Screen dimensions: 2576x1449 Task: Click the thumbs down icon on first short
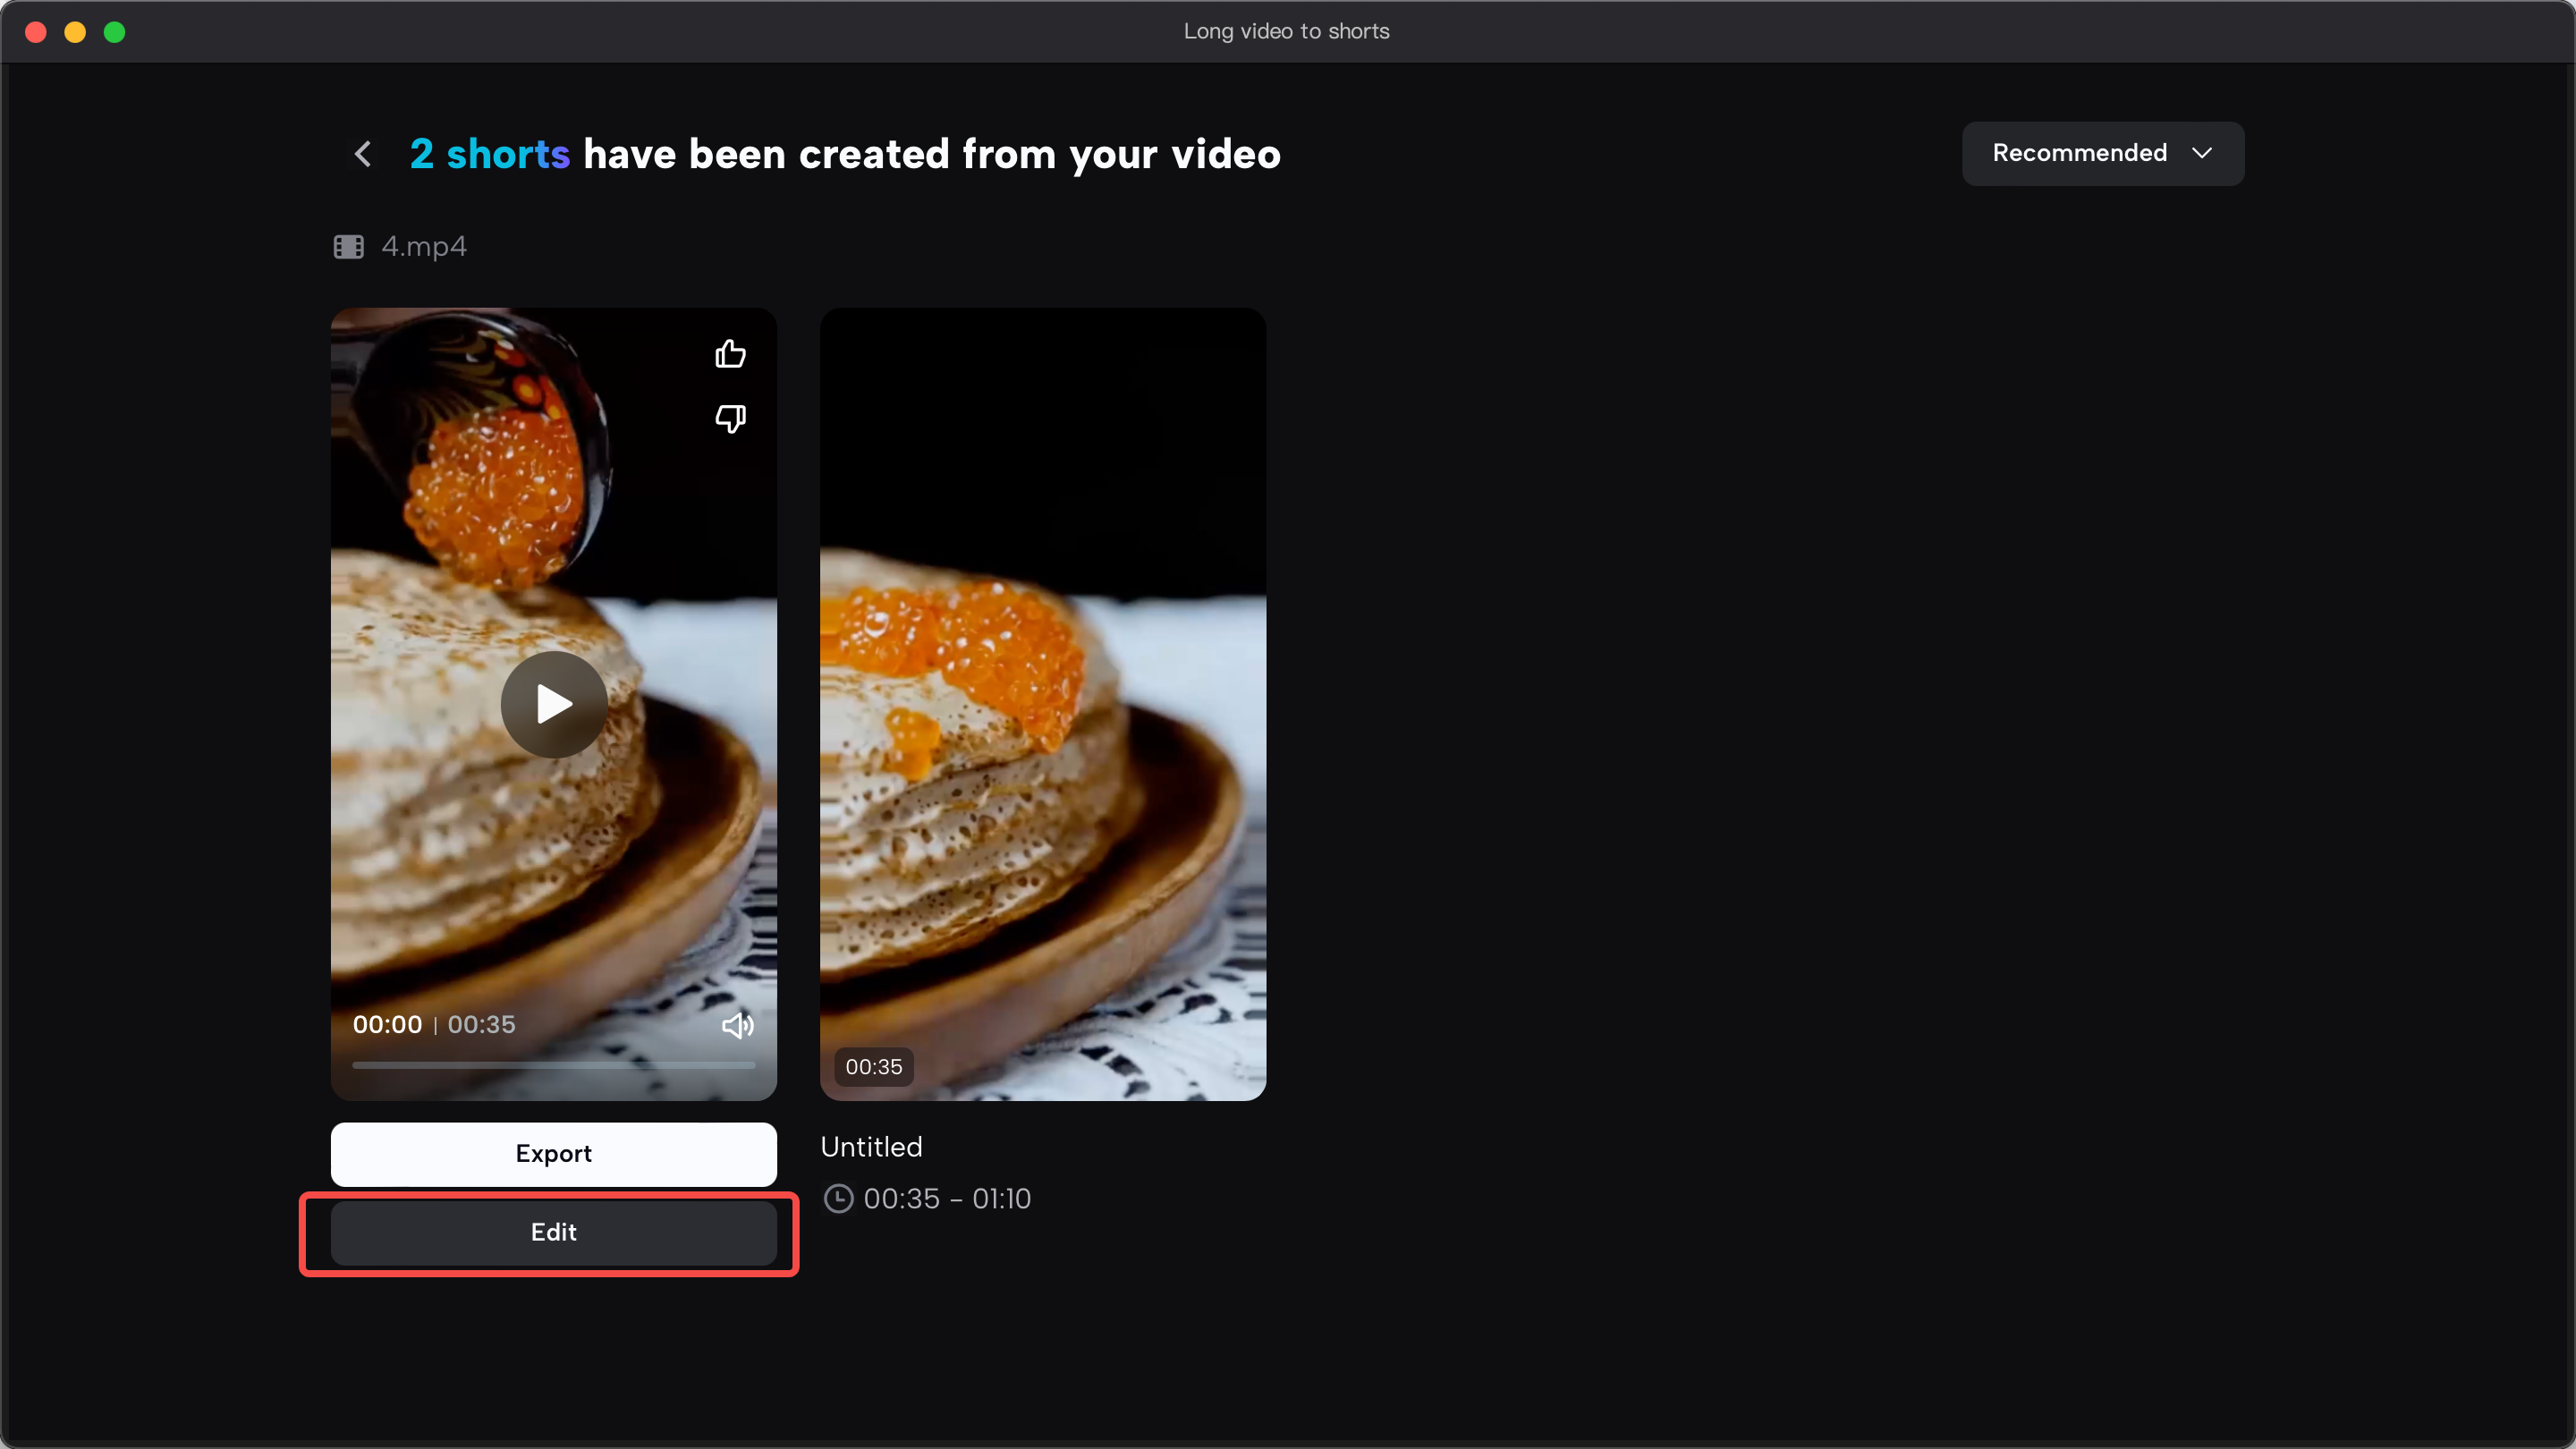click(730, 418)
